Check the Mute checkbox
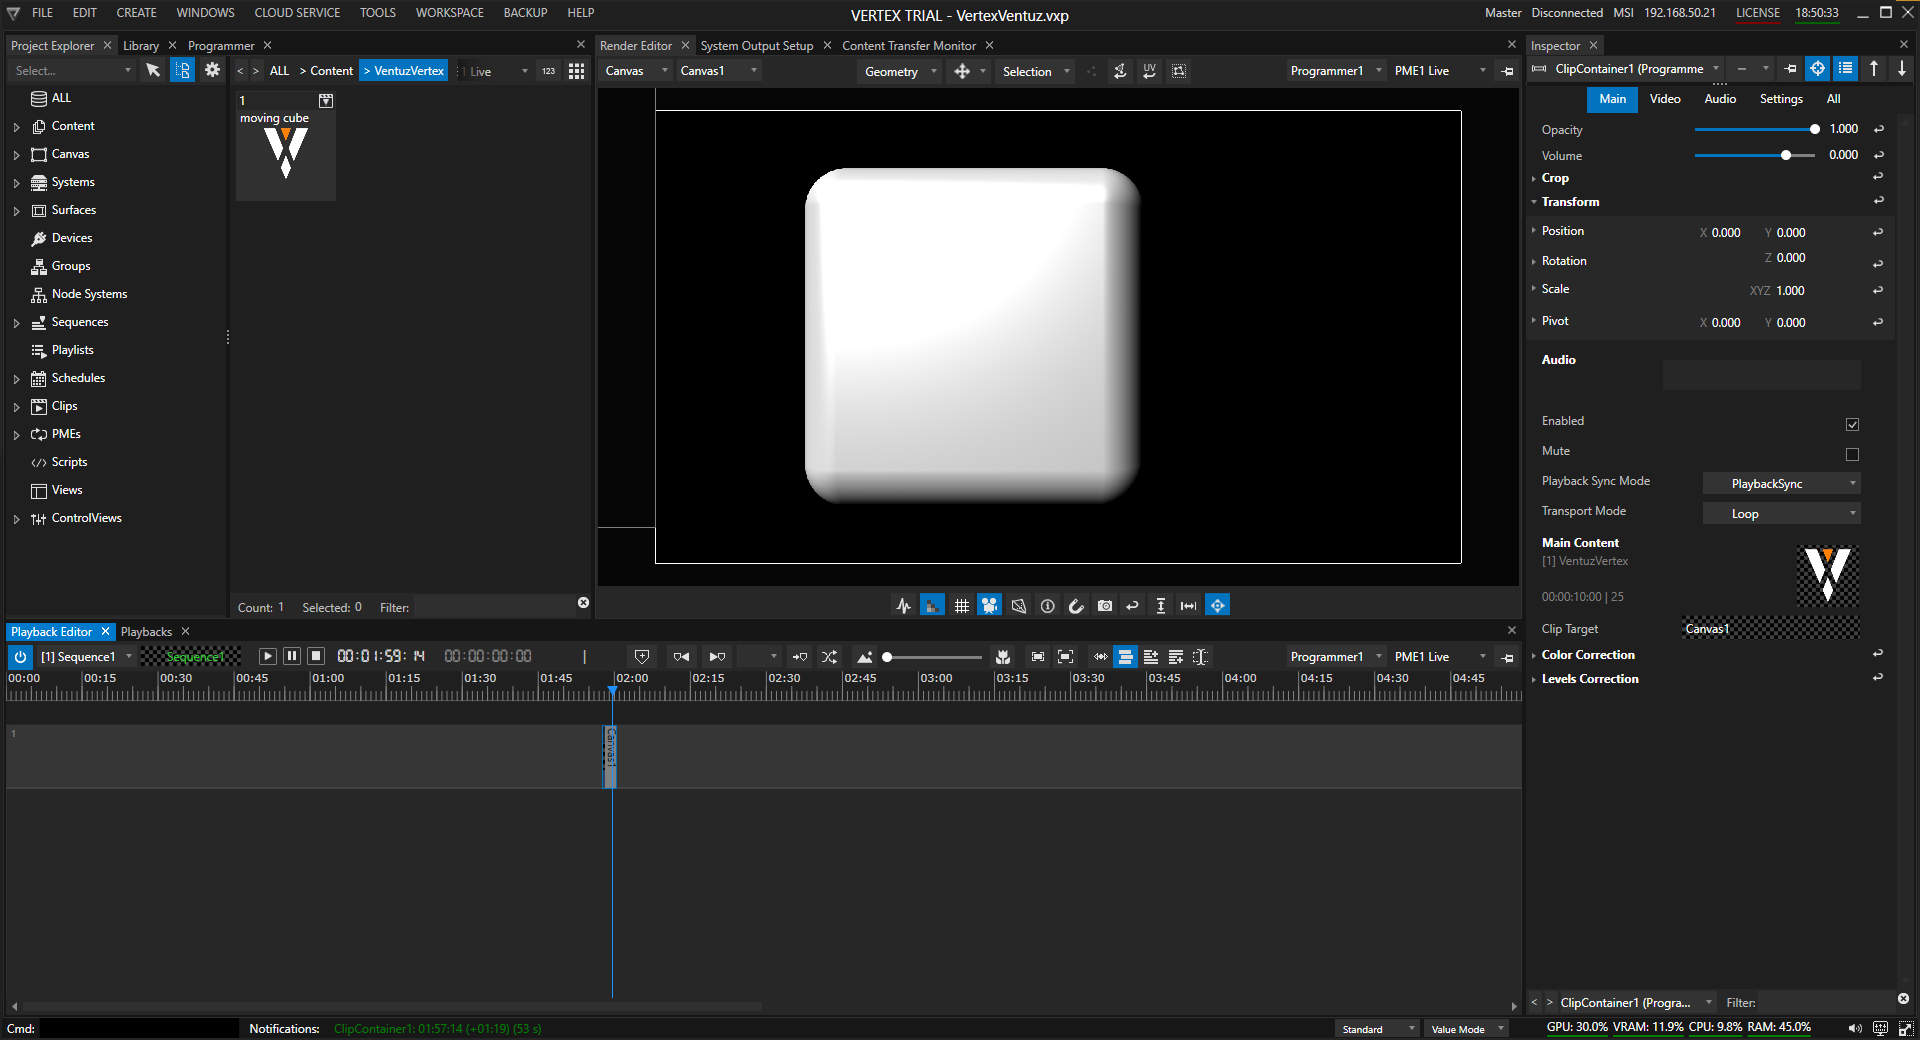The height and width of the screenshot is (1040, 1920). (x=1852, y=454)
